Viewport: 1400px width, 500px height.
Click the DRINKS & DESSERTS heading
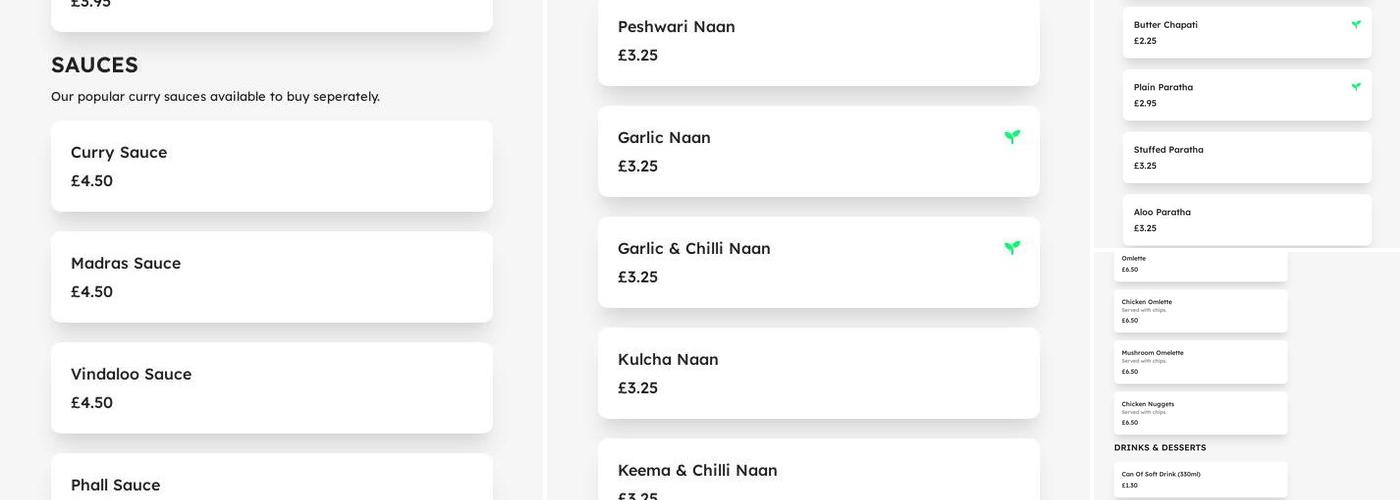coord(1160,448)
